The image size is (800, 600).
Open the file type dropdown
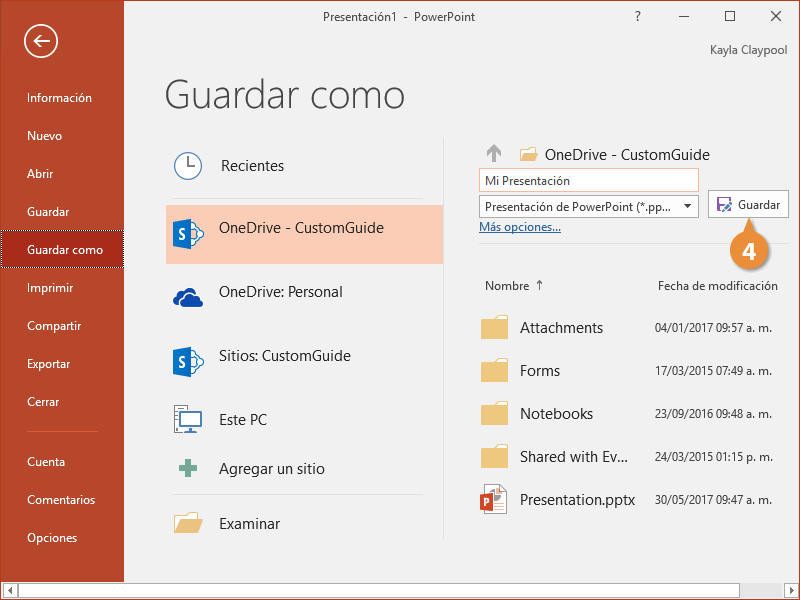pyautogui.click(x=687, y=207)
